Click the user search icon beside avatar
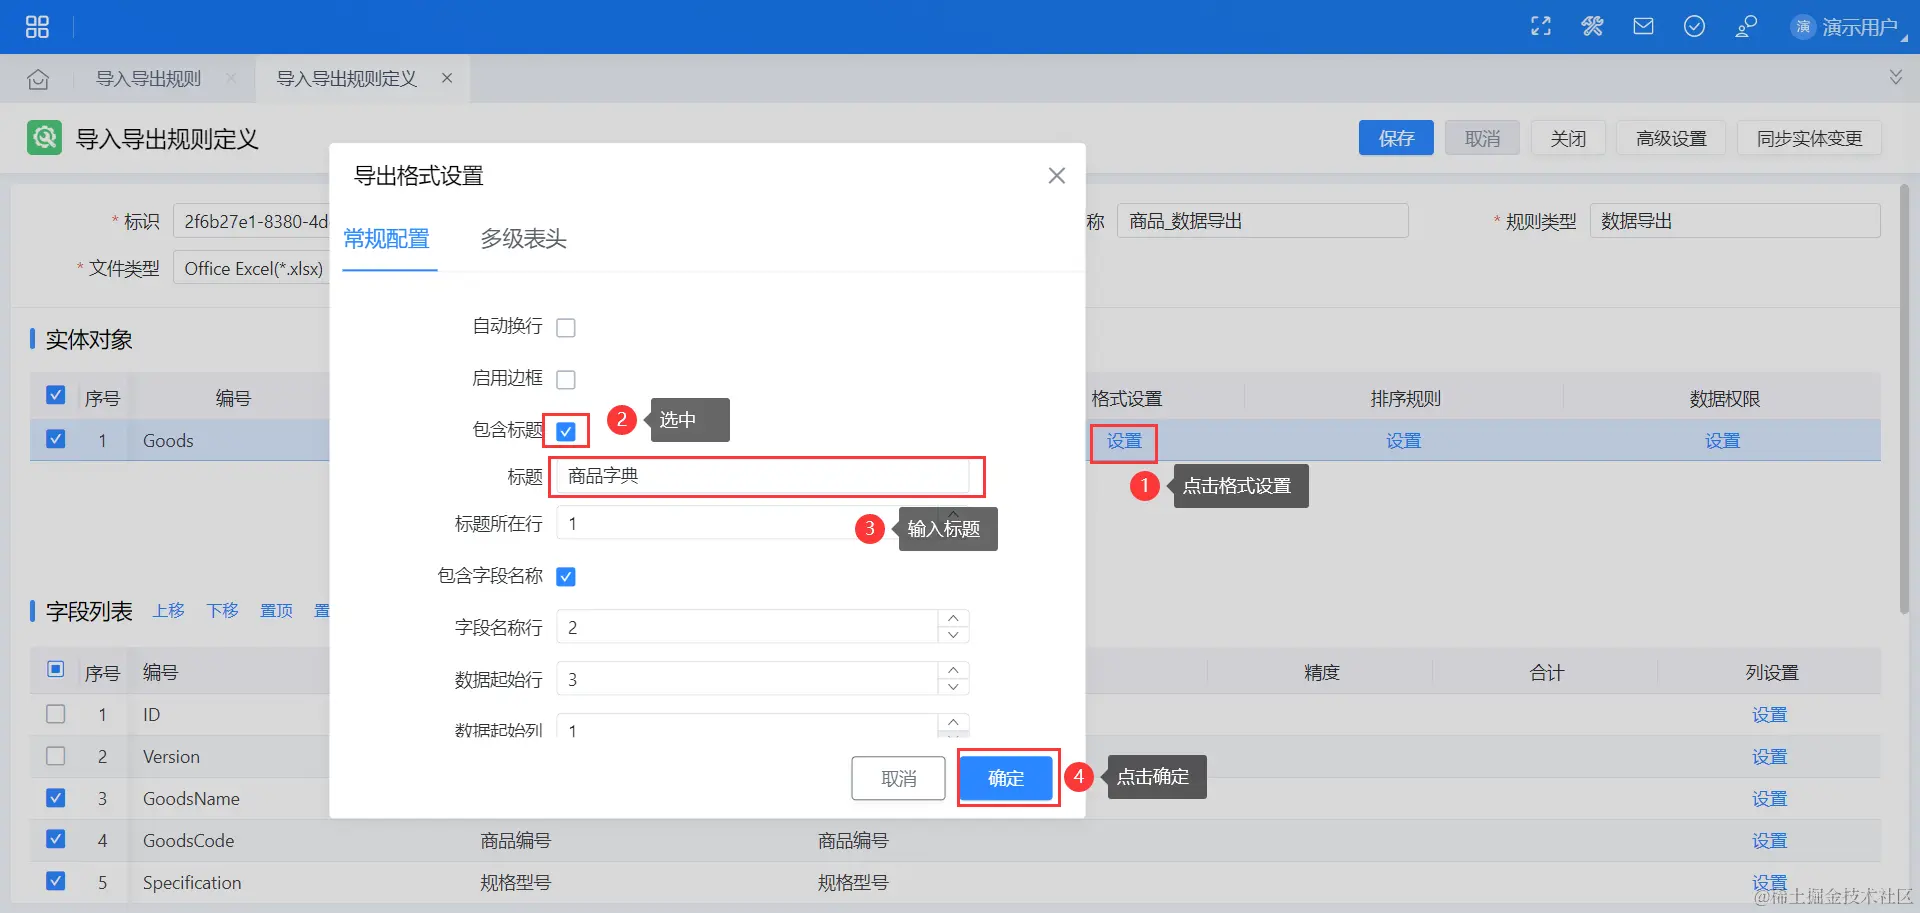This screenshot has height=913, width=1920. pos(1746,27)
